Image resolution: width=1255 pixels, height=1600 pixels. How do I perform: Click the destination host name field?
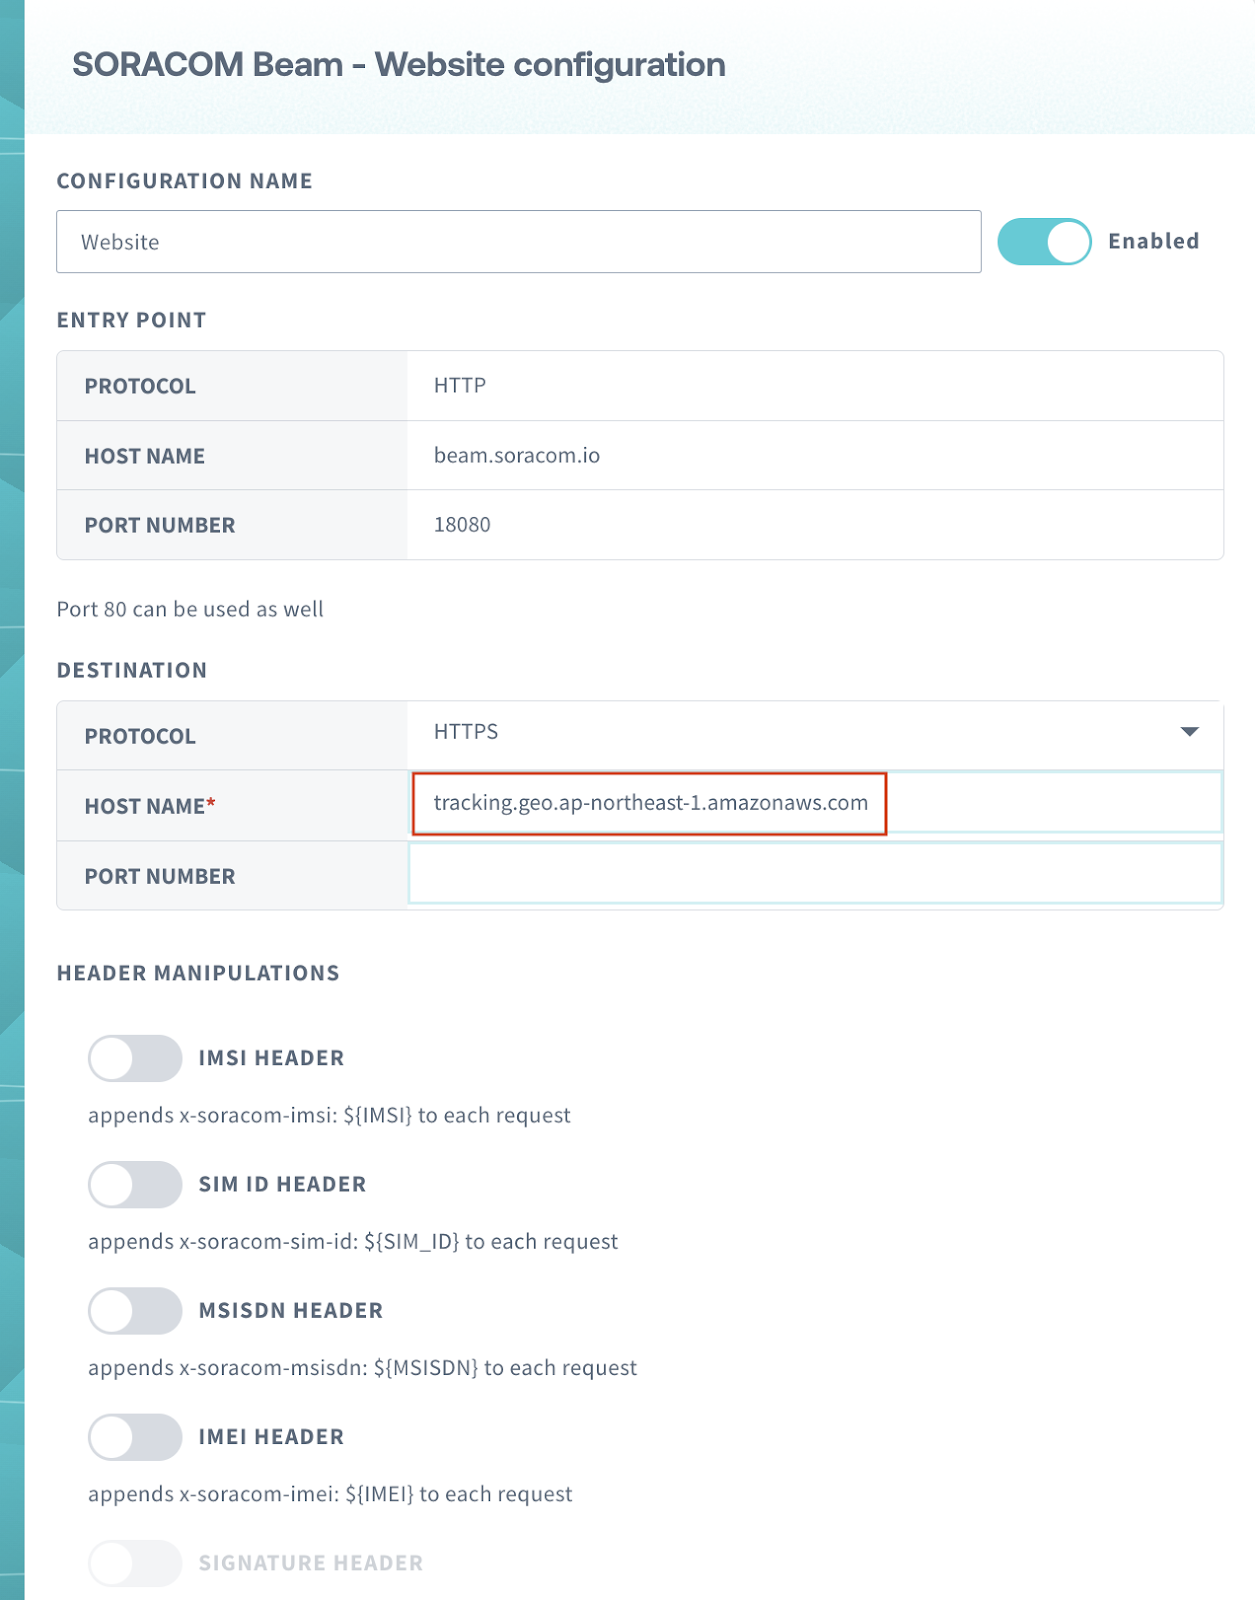tap(814, 803)
